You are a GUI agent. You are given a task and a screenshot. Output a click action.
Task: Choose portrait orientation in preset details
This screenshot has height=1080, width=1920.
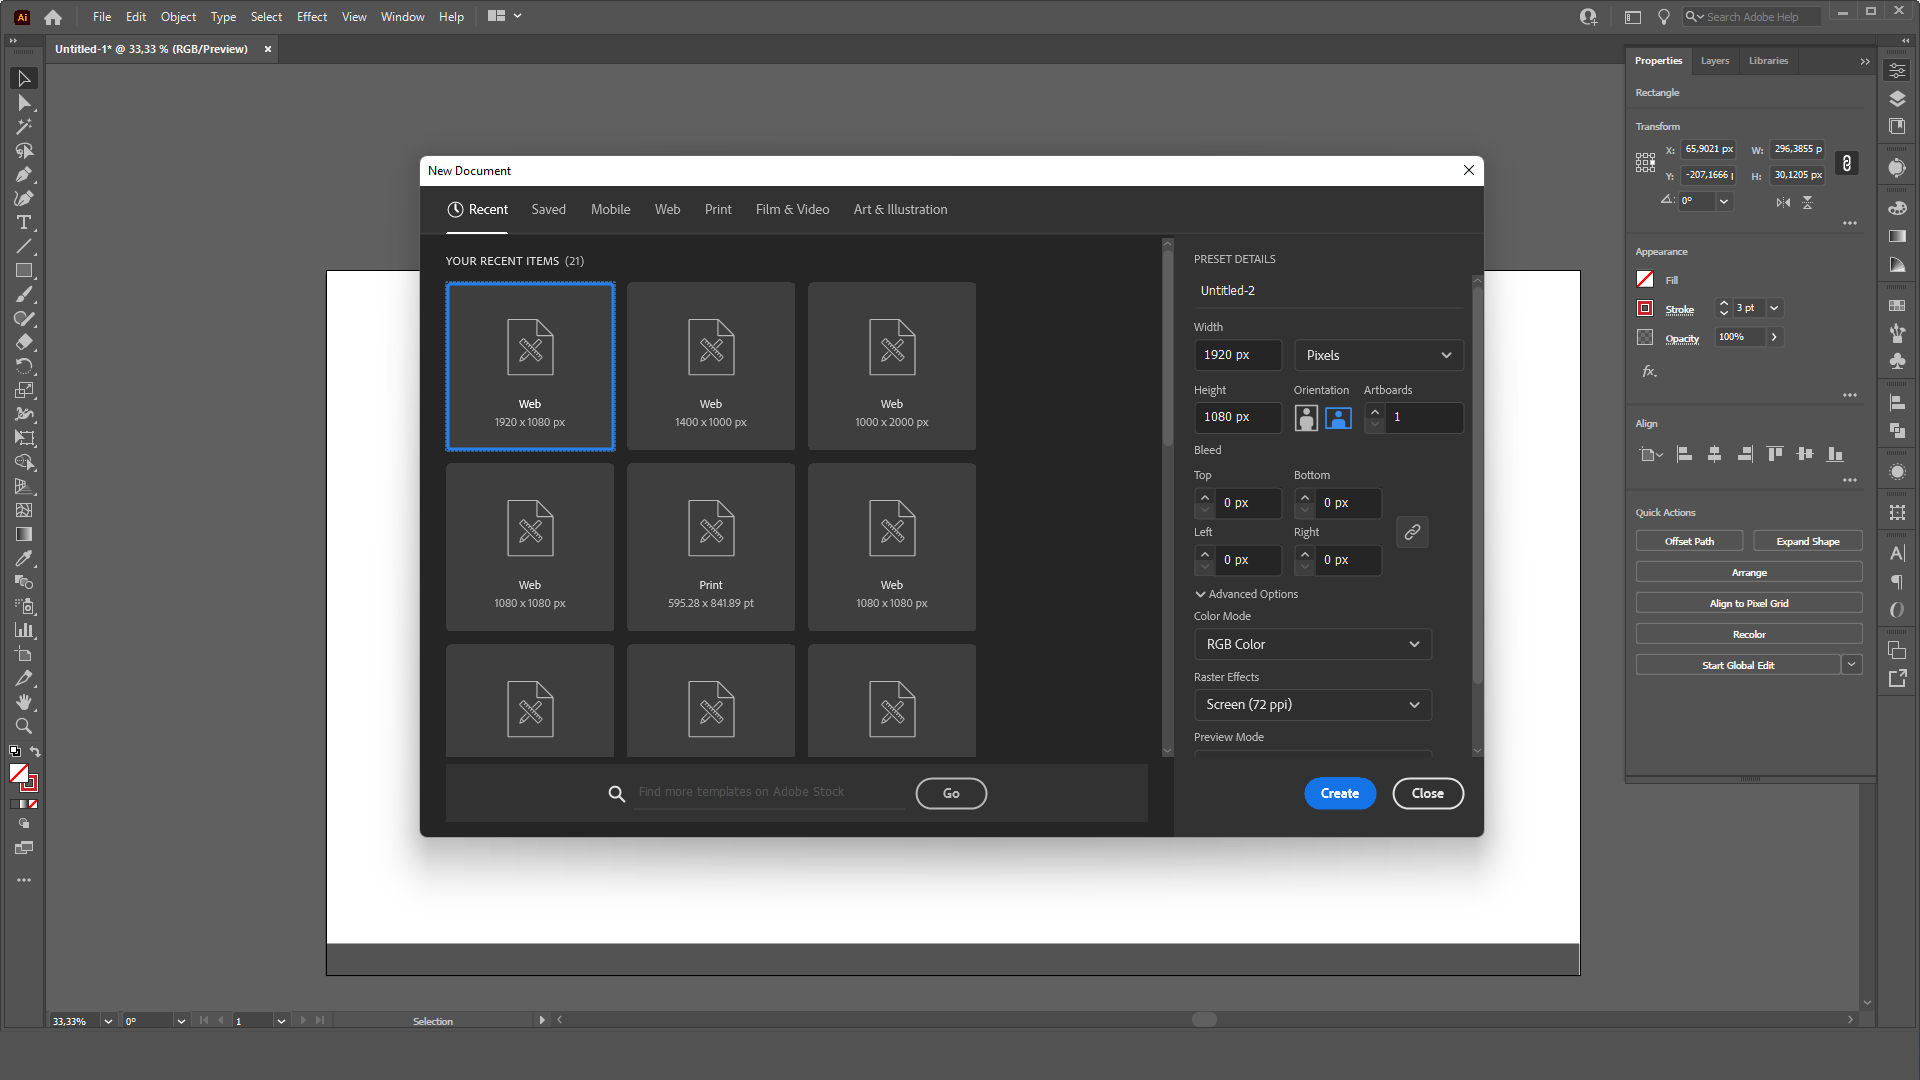[1306, 418]
